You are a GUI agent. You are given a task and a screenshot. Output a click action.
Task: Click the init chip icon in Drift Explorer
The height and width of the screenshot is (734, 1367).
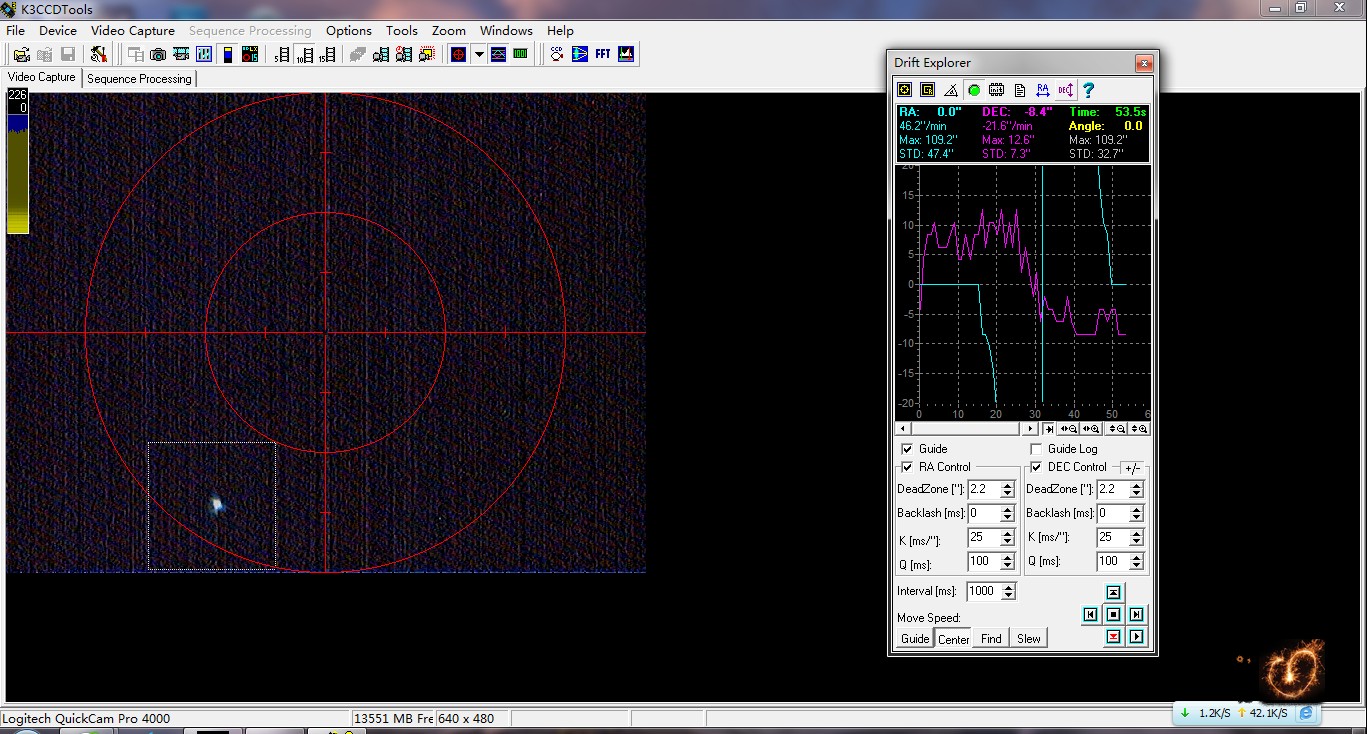(x=997, y=90)
